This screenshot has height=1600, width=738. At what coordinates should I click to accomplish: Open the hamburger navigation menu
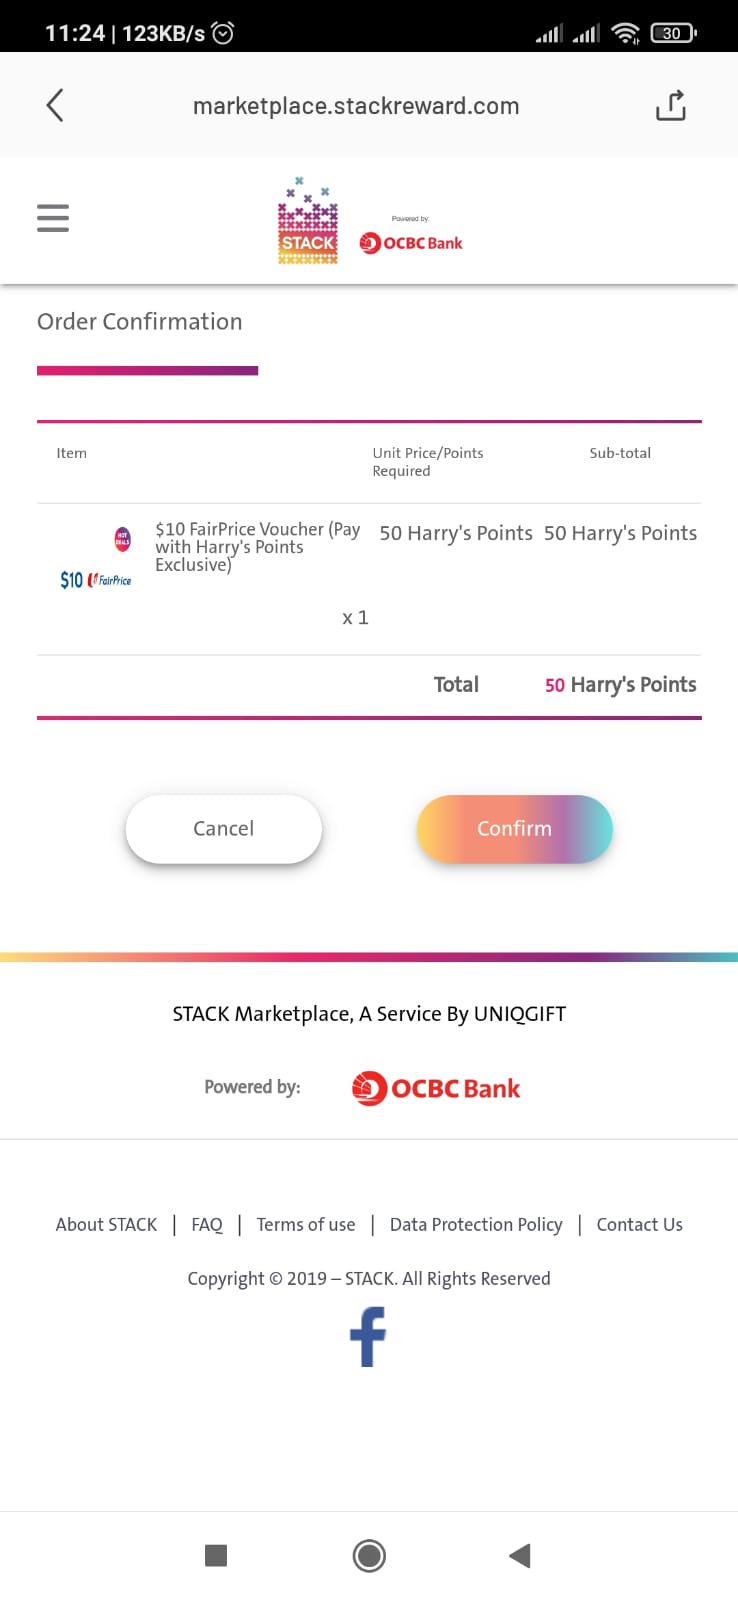pos(53,218)
